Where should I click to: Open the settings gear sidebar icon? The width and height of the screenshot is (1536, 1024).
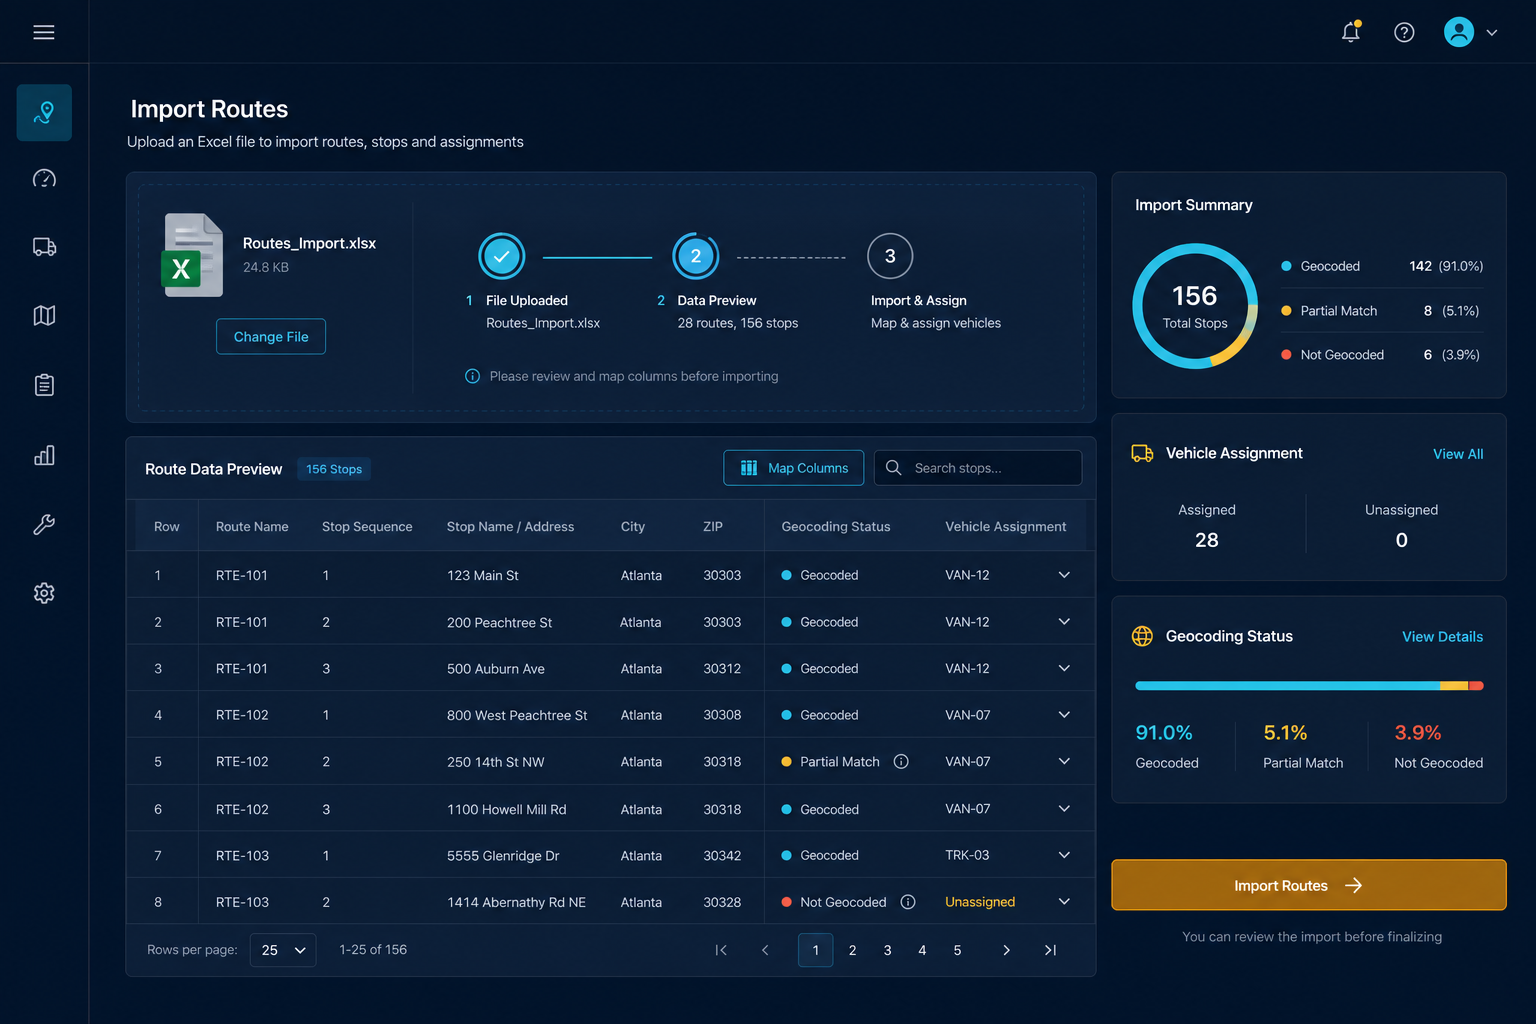pyautogui.click(x=44, y=593)
